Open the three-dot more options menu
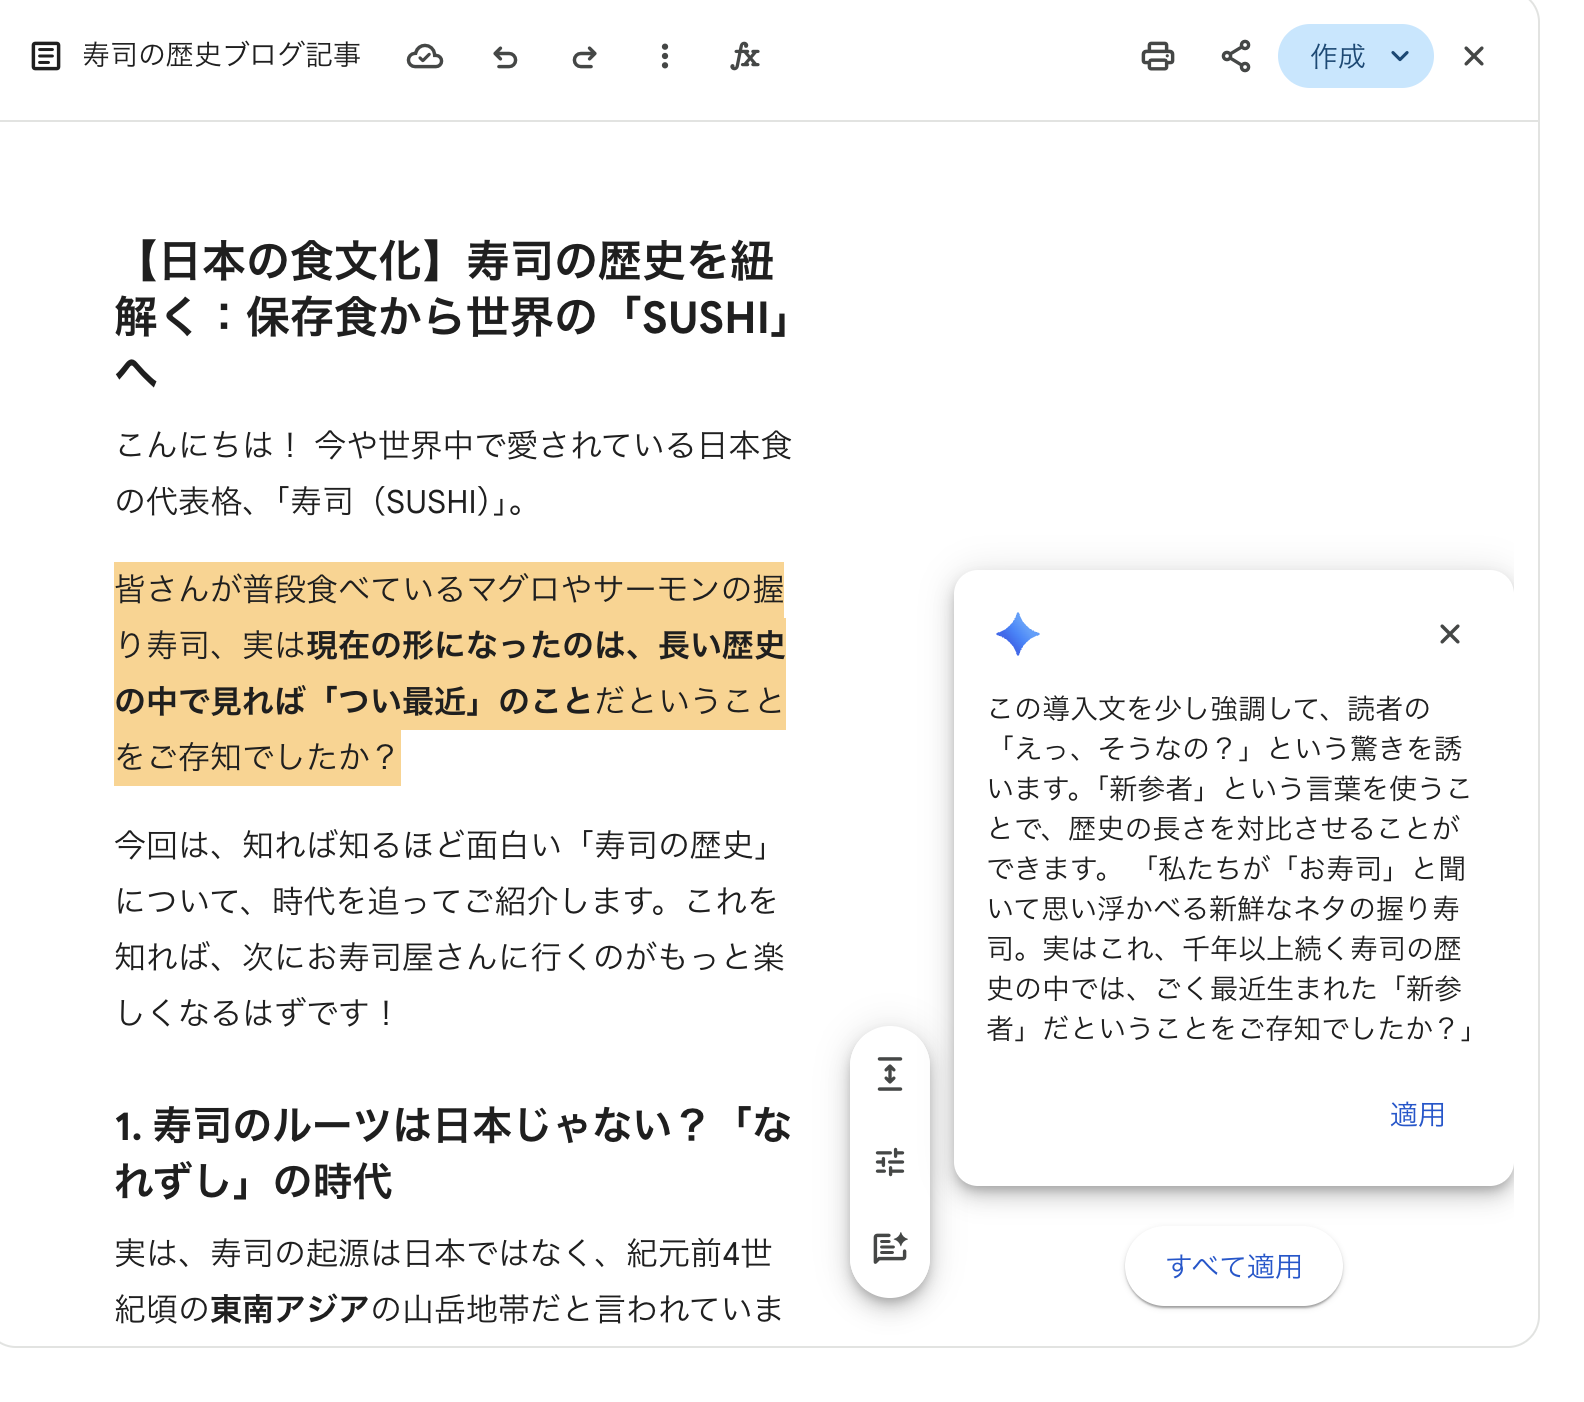 pos(664,57)
